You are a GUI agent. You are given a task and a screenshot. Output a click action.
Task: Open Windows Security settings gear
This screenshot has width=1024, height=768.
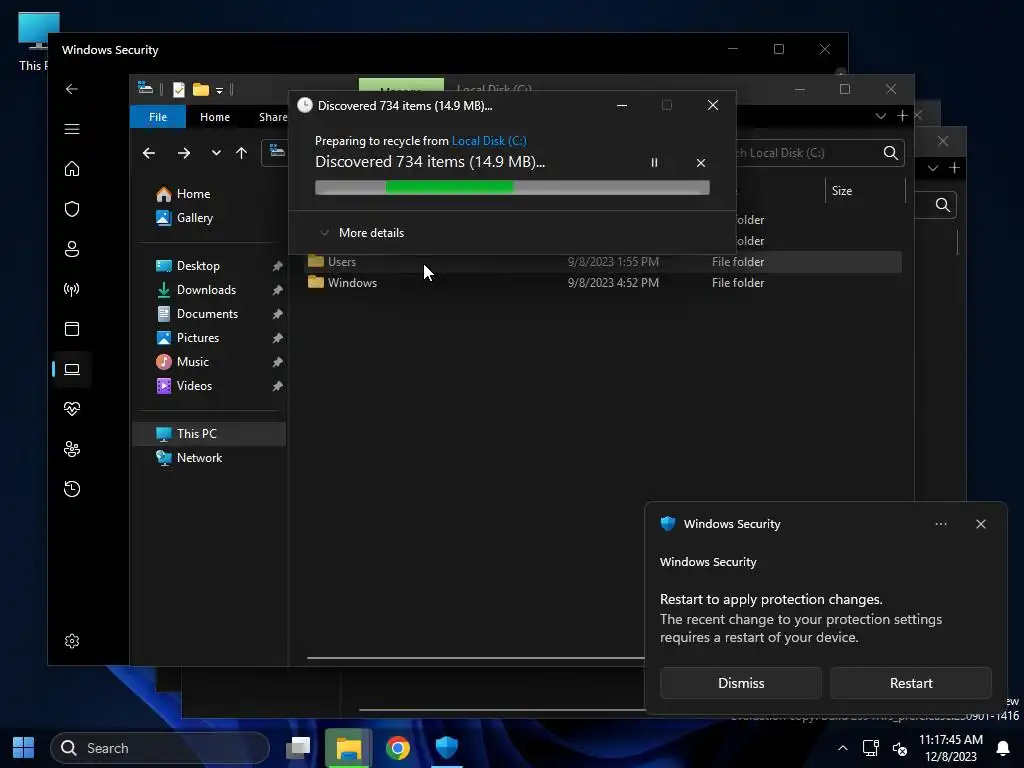[72, 641]
